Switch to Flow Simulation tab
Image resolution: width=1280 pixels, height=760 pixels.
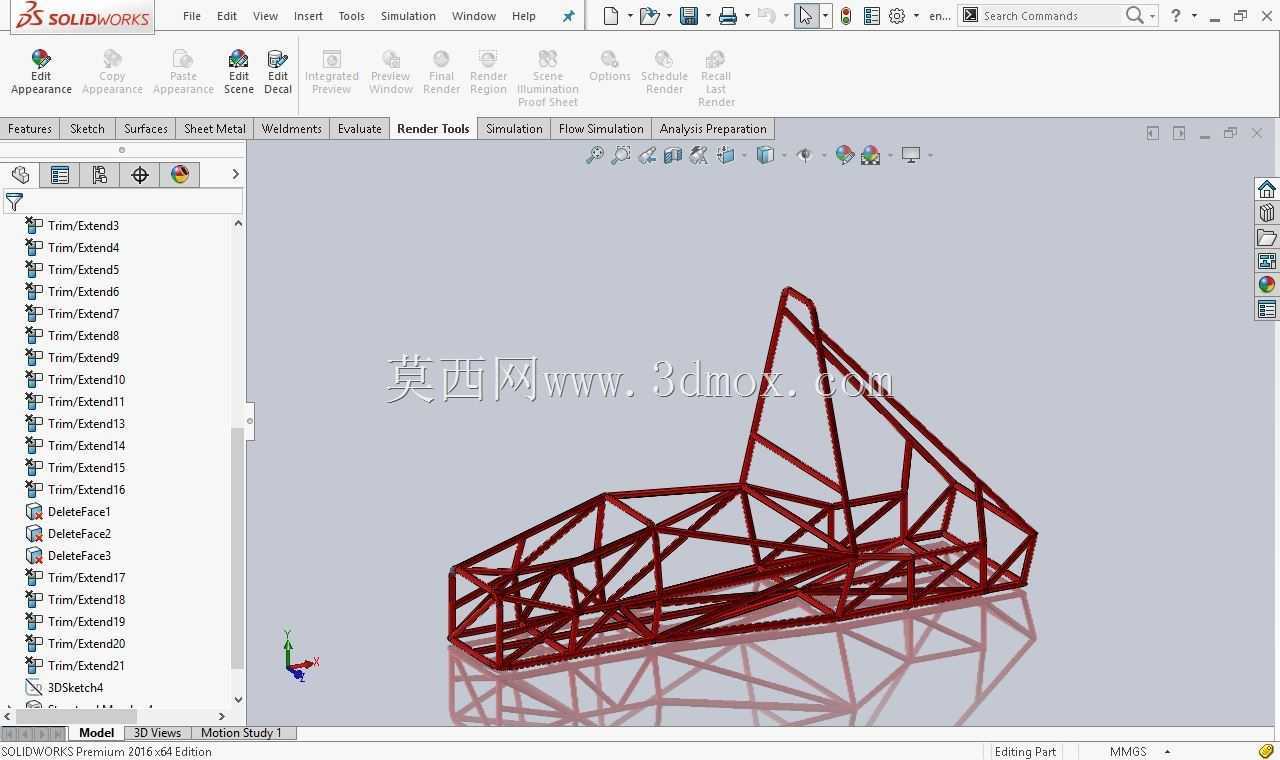(601, 129)
